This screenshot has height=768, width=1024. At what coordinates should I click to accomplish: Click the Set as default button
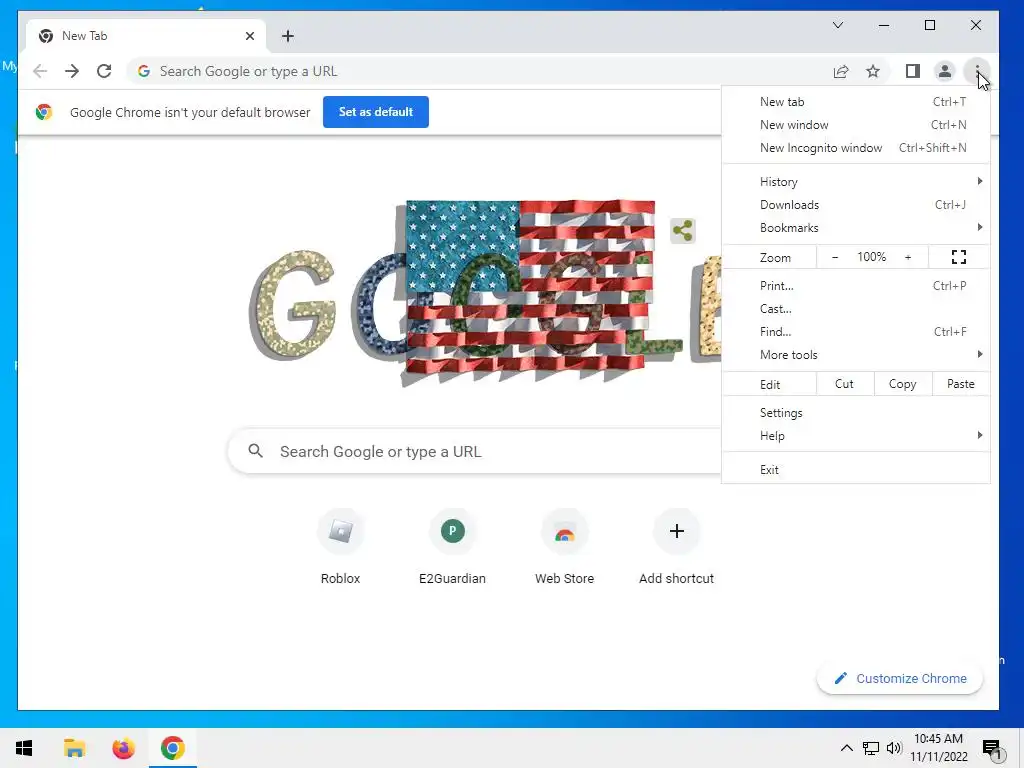[x=376, y=112]
